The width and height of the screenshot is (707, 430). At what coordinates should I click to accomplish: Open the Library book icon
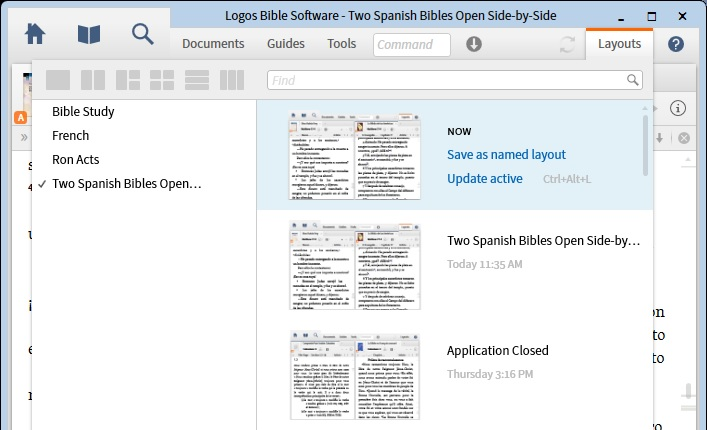(89, 34)
